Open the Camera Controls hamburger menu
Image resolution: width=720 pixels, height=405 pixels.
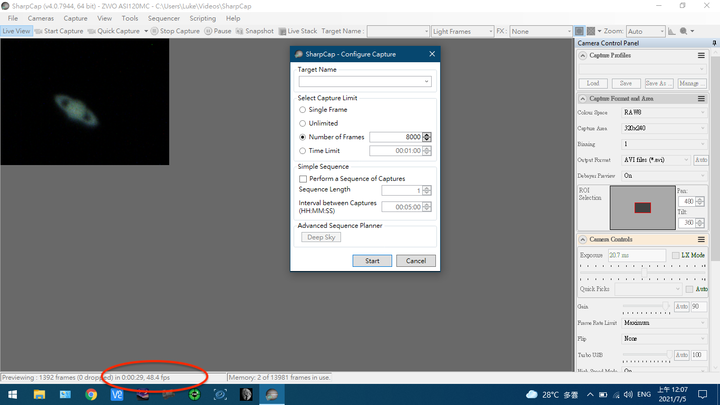pyautogui.click(x=701, y=239)
